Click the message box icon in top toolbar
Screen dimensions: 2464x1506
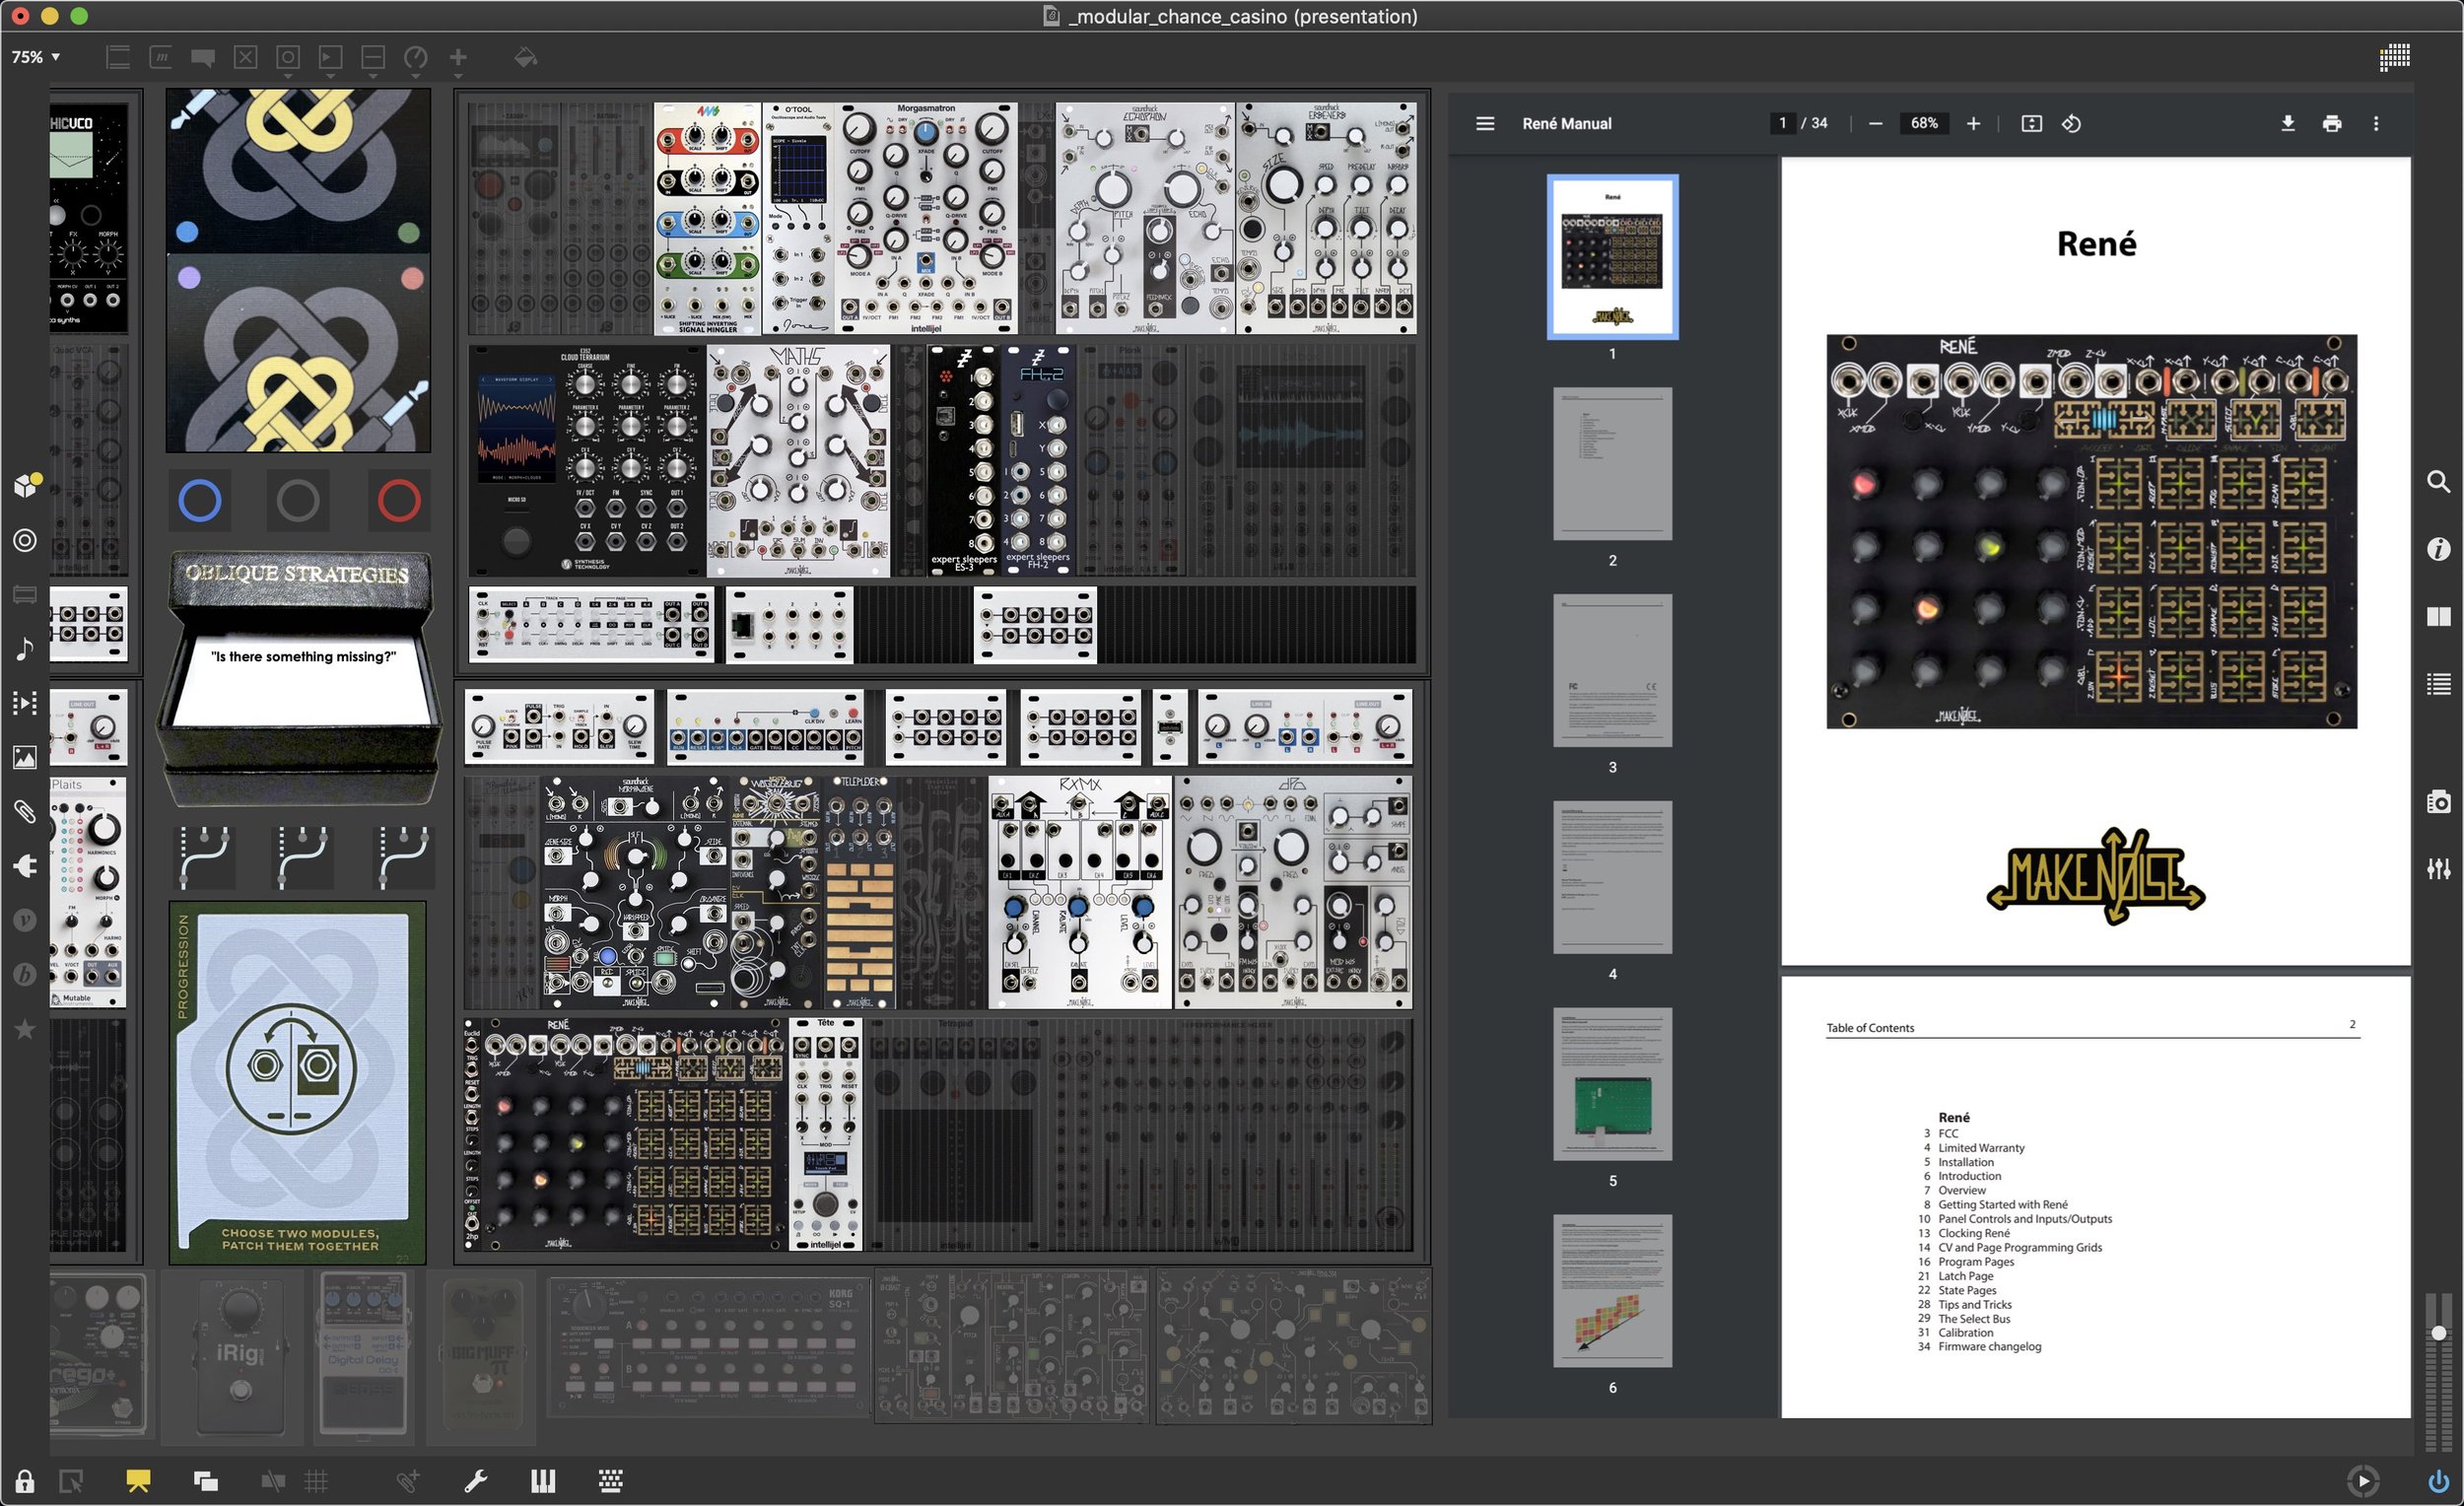161,58
